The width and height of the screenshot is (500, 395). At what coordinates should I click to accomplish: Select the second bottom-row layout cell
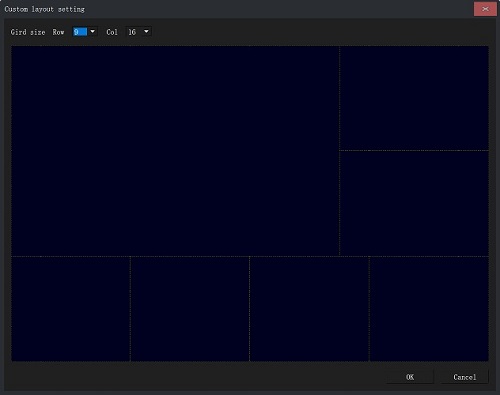click(190, 309)
